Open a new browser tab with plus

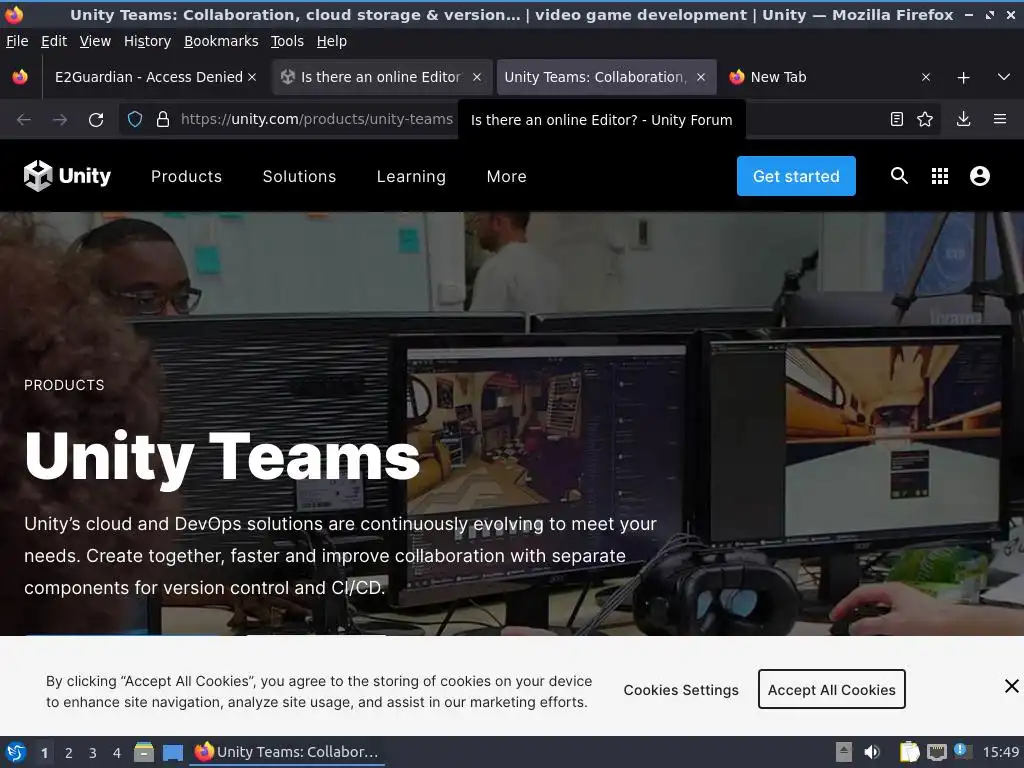963,77
